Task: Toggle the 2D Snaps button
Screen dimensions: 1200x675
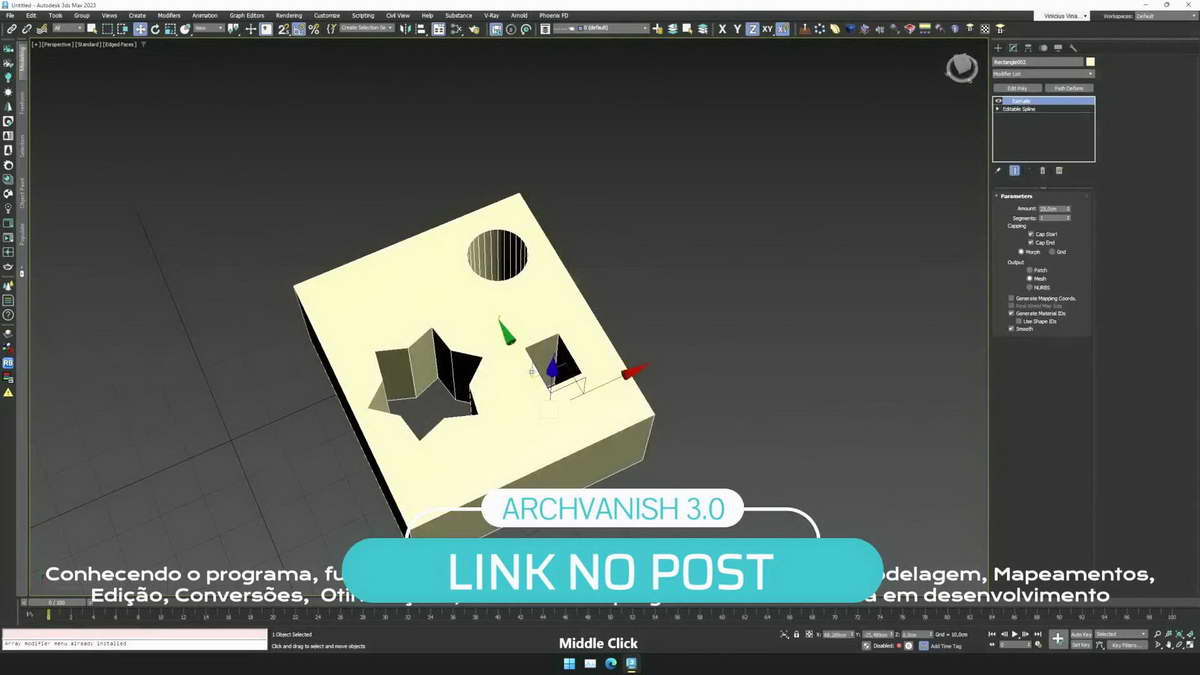Action: pyautogui.click(x=283, y=29)
